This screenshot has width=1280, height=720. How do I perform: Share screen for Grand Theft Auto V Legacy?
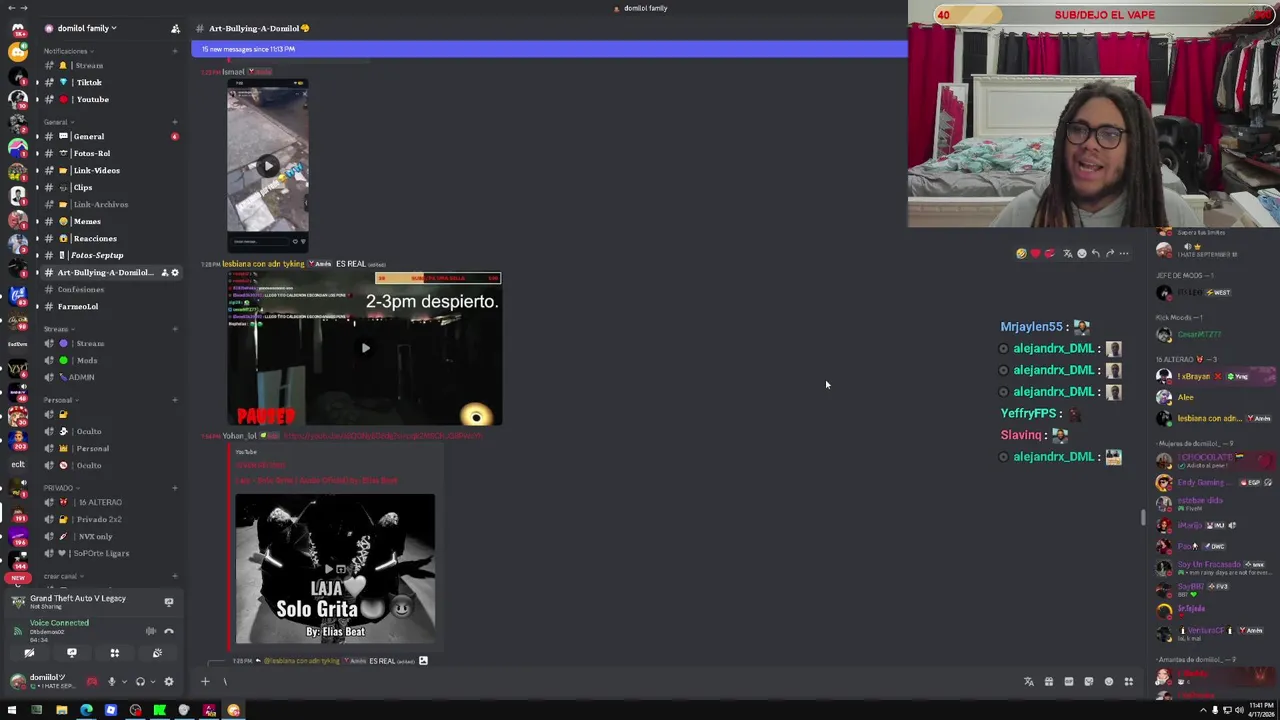[x=168, y=602]
